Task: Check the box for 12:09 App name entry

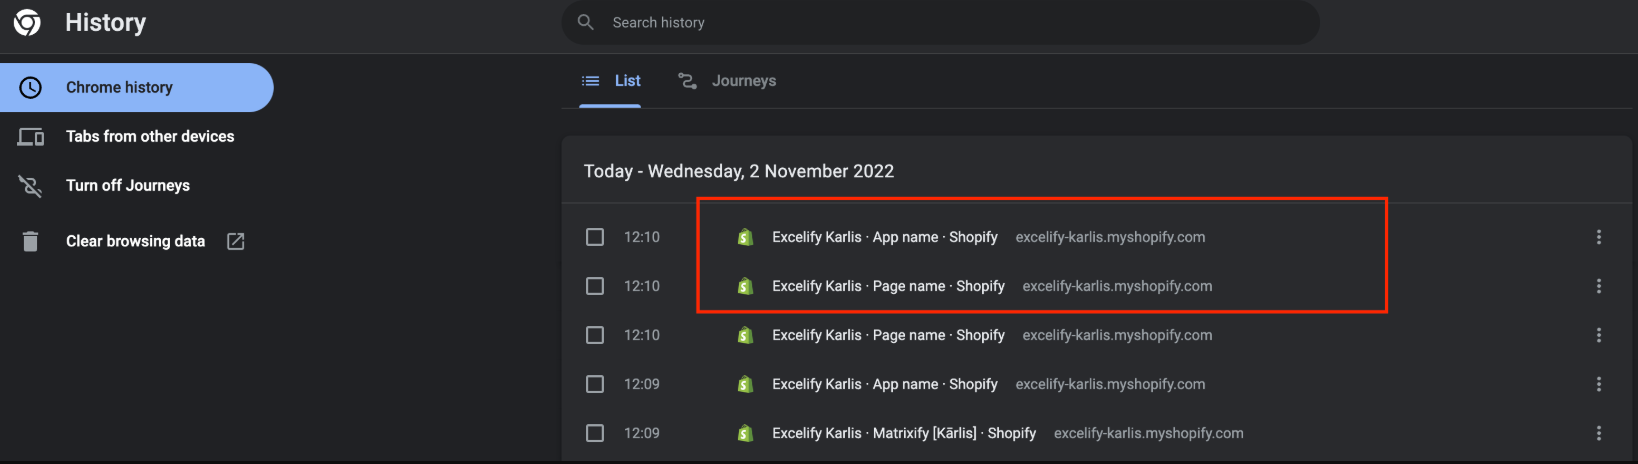Action: pyautogui.click(x=595, y=384)
